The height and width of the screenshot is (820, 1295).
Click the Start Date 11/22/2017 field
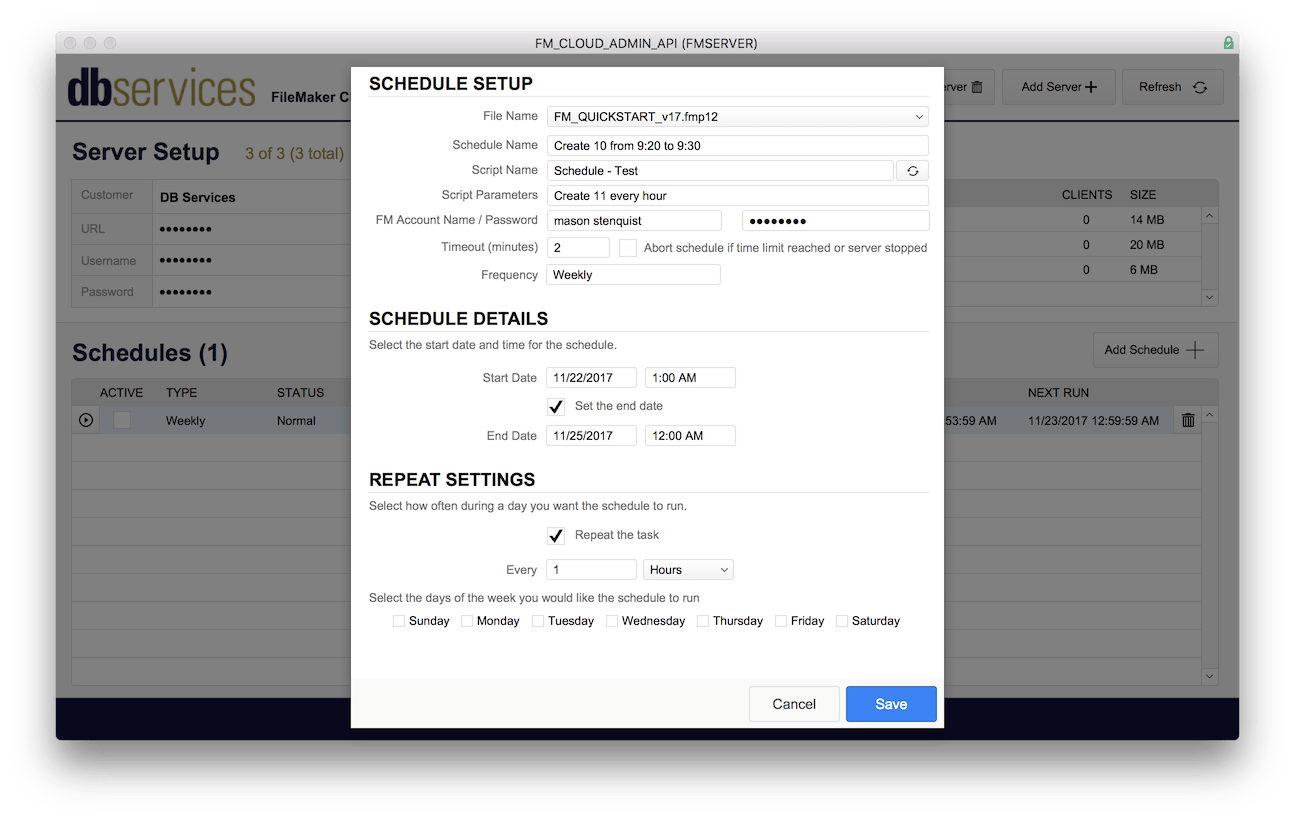coord(591,378)
